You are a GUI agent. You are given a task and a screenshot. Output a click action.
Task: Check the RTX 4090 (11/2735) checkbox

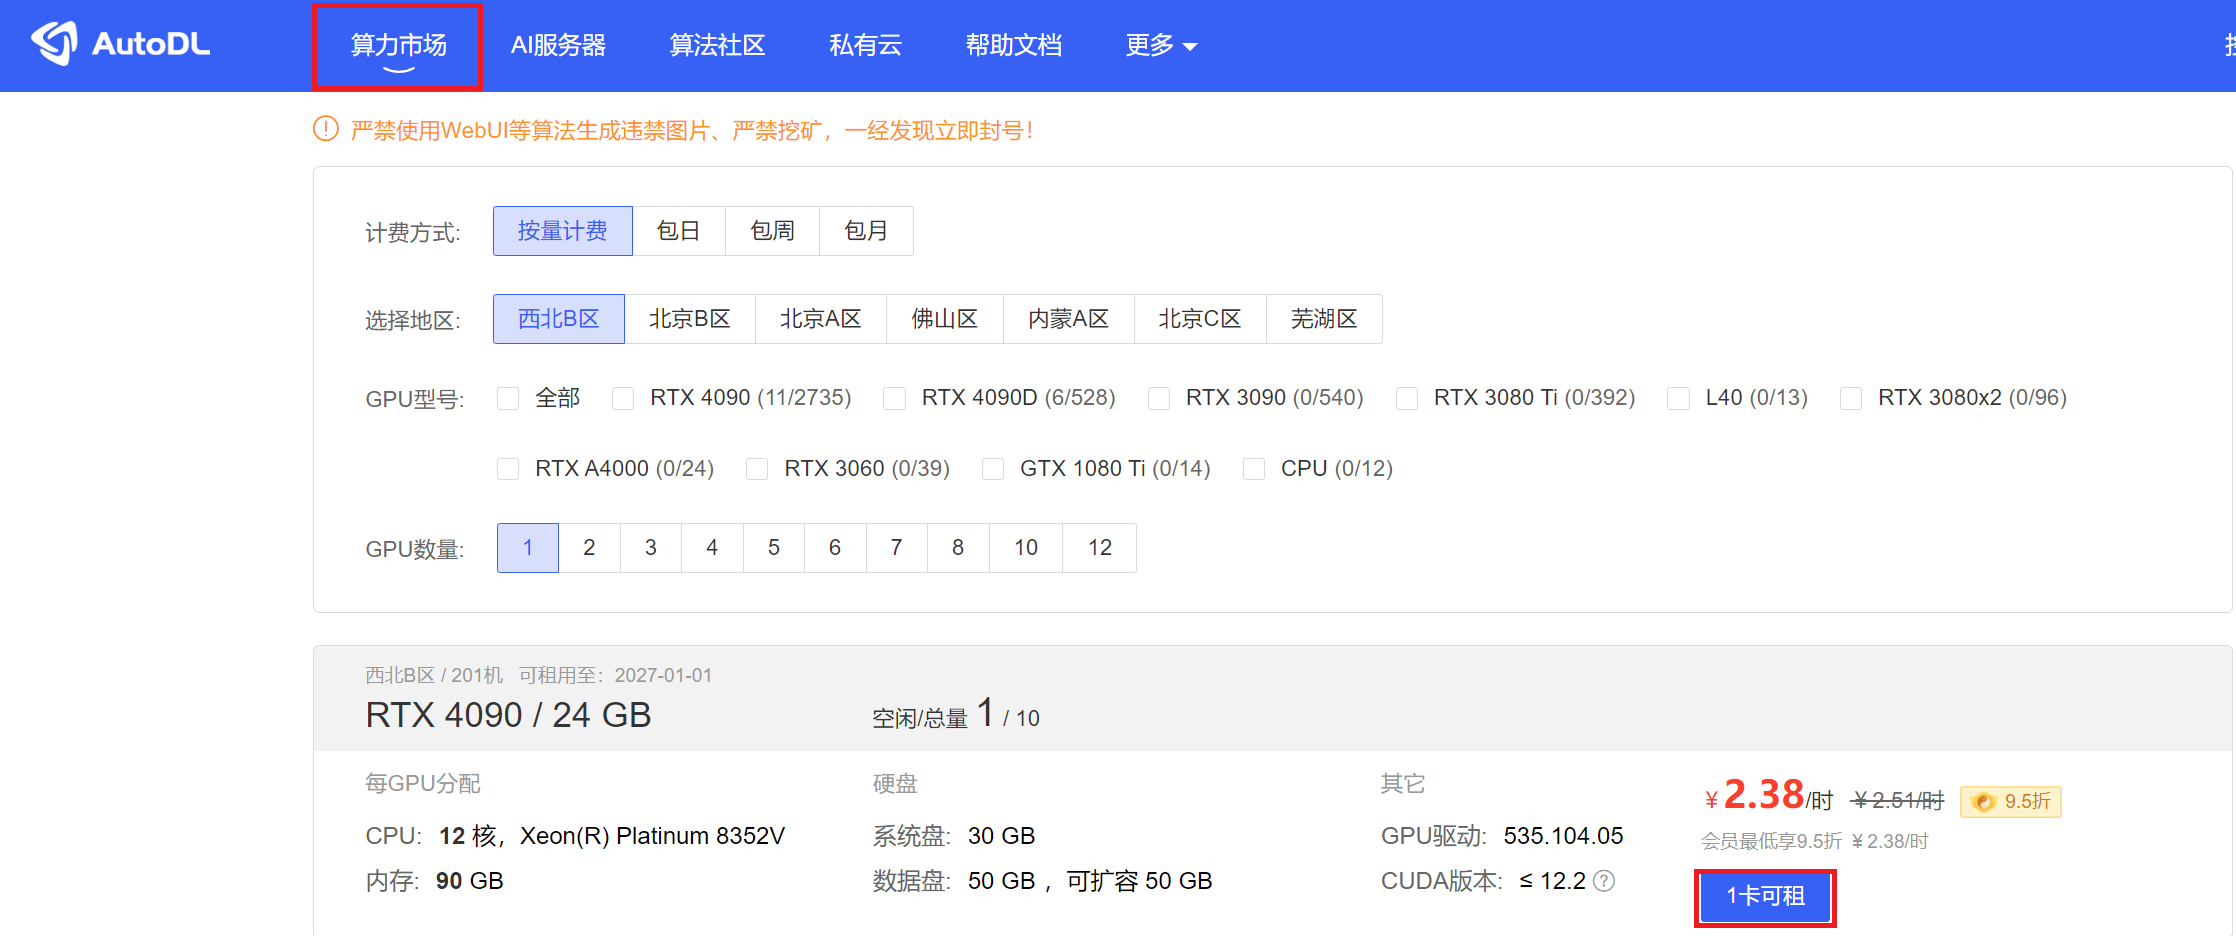pos(623,398)
